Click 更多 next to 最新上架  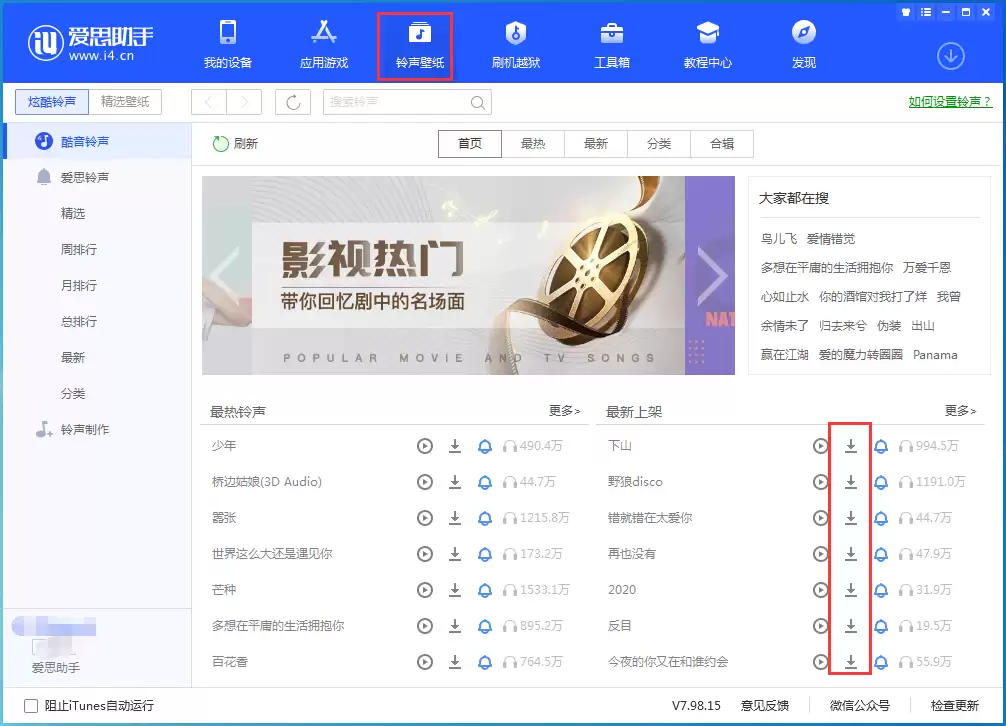[960, 410]
